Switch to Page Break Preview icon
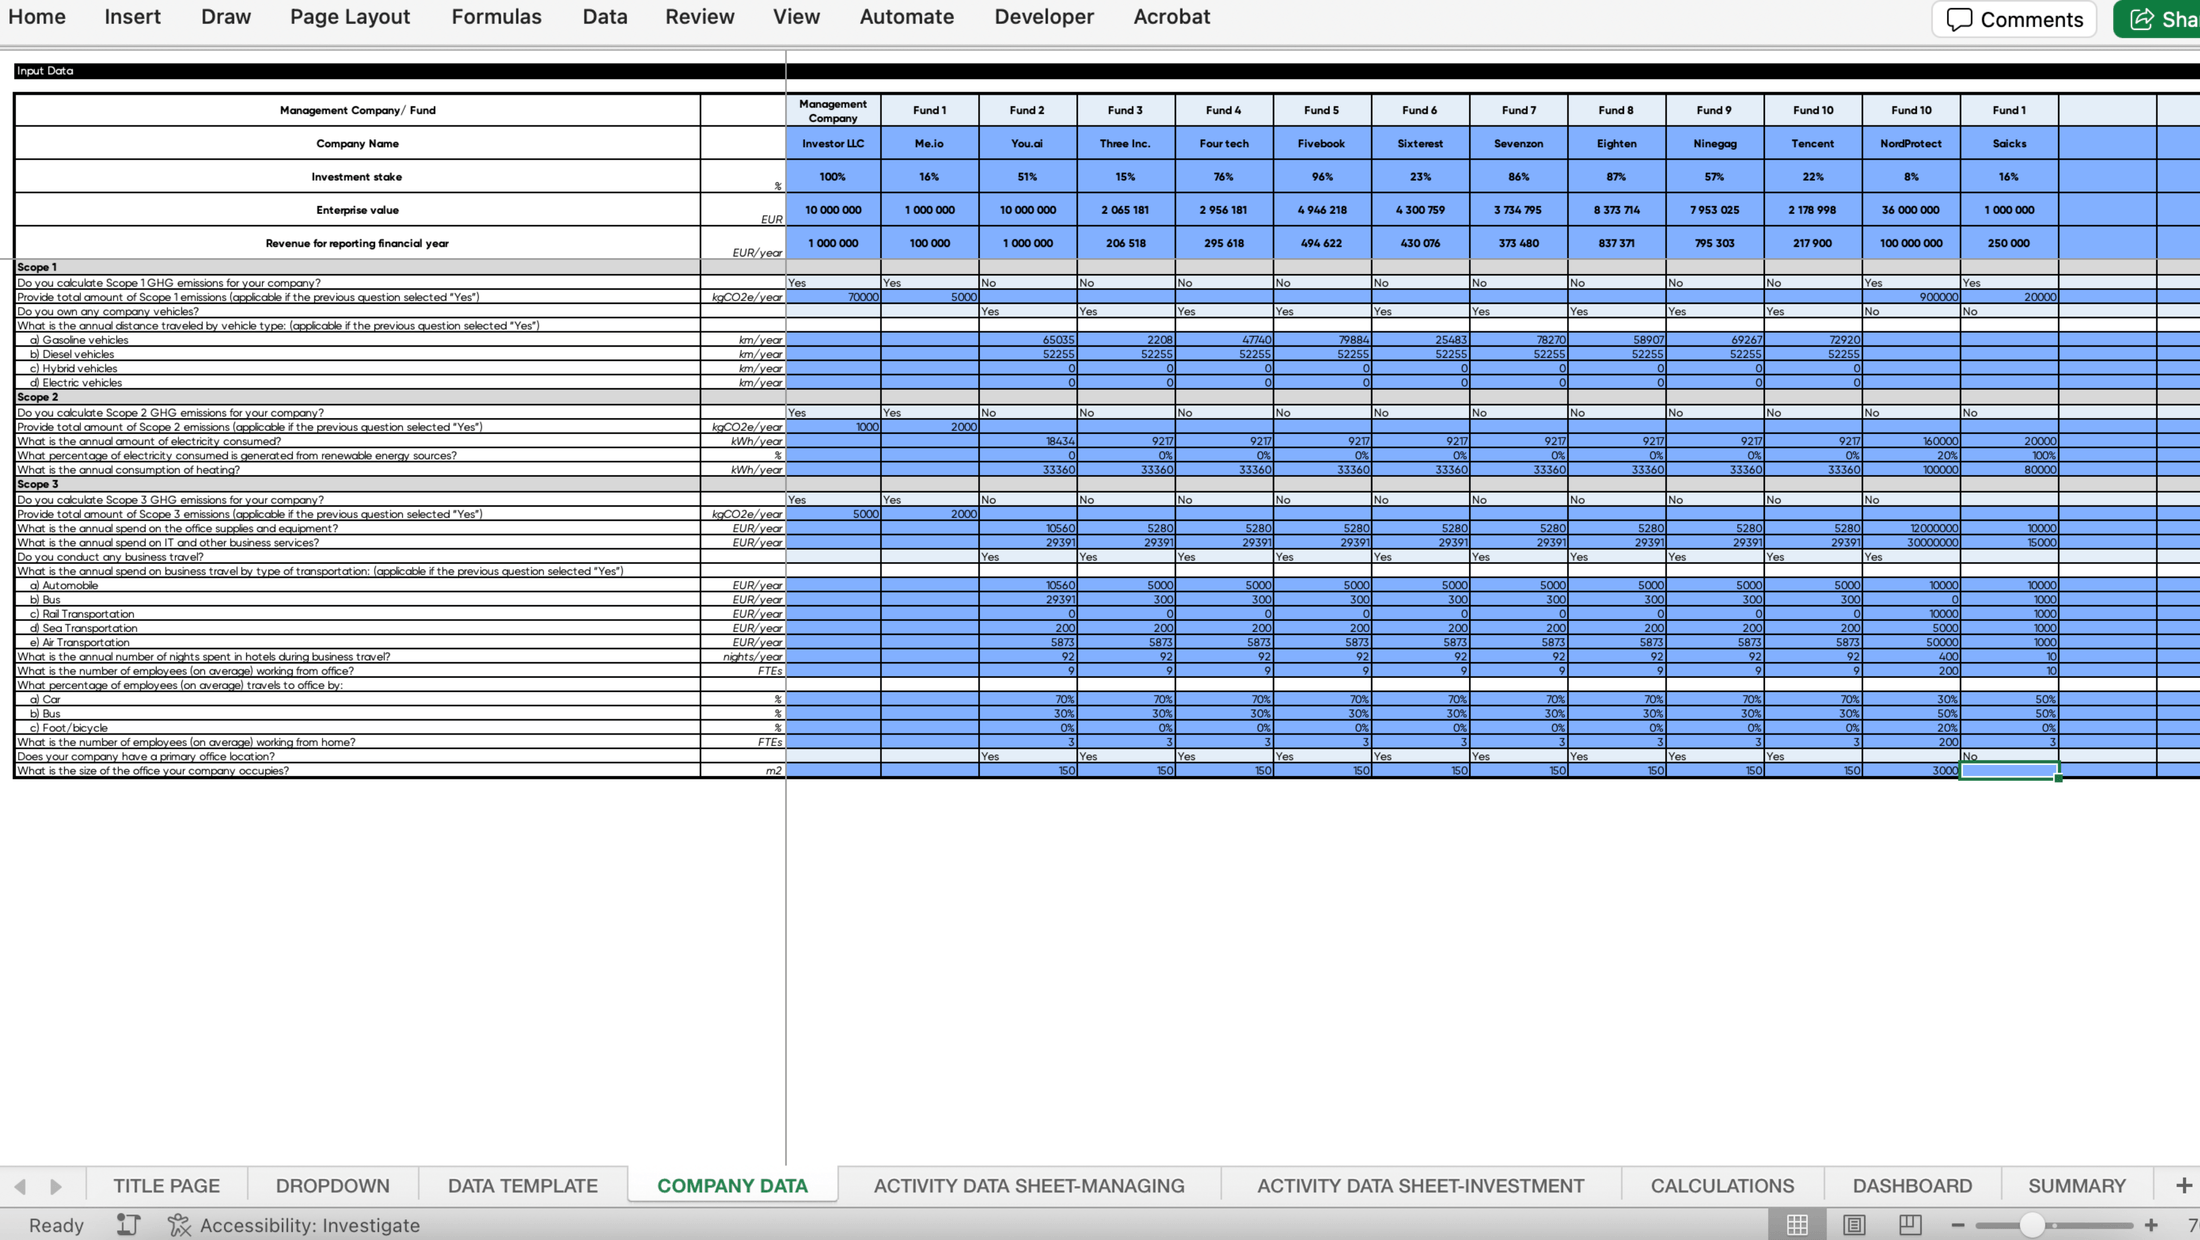 tap(1910, 1225)
